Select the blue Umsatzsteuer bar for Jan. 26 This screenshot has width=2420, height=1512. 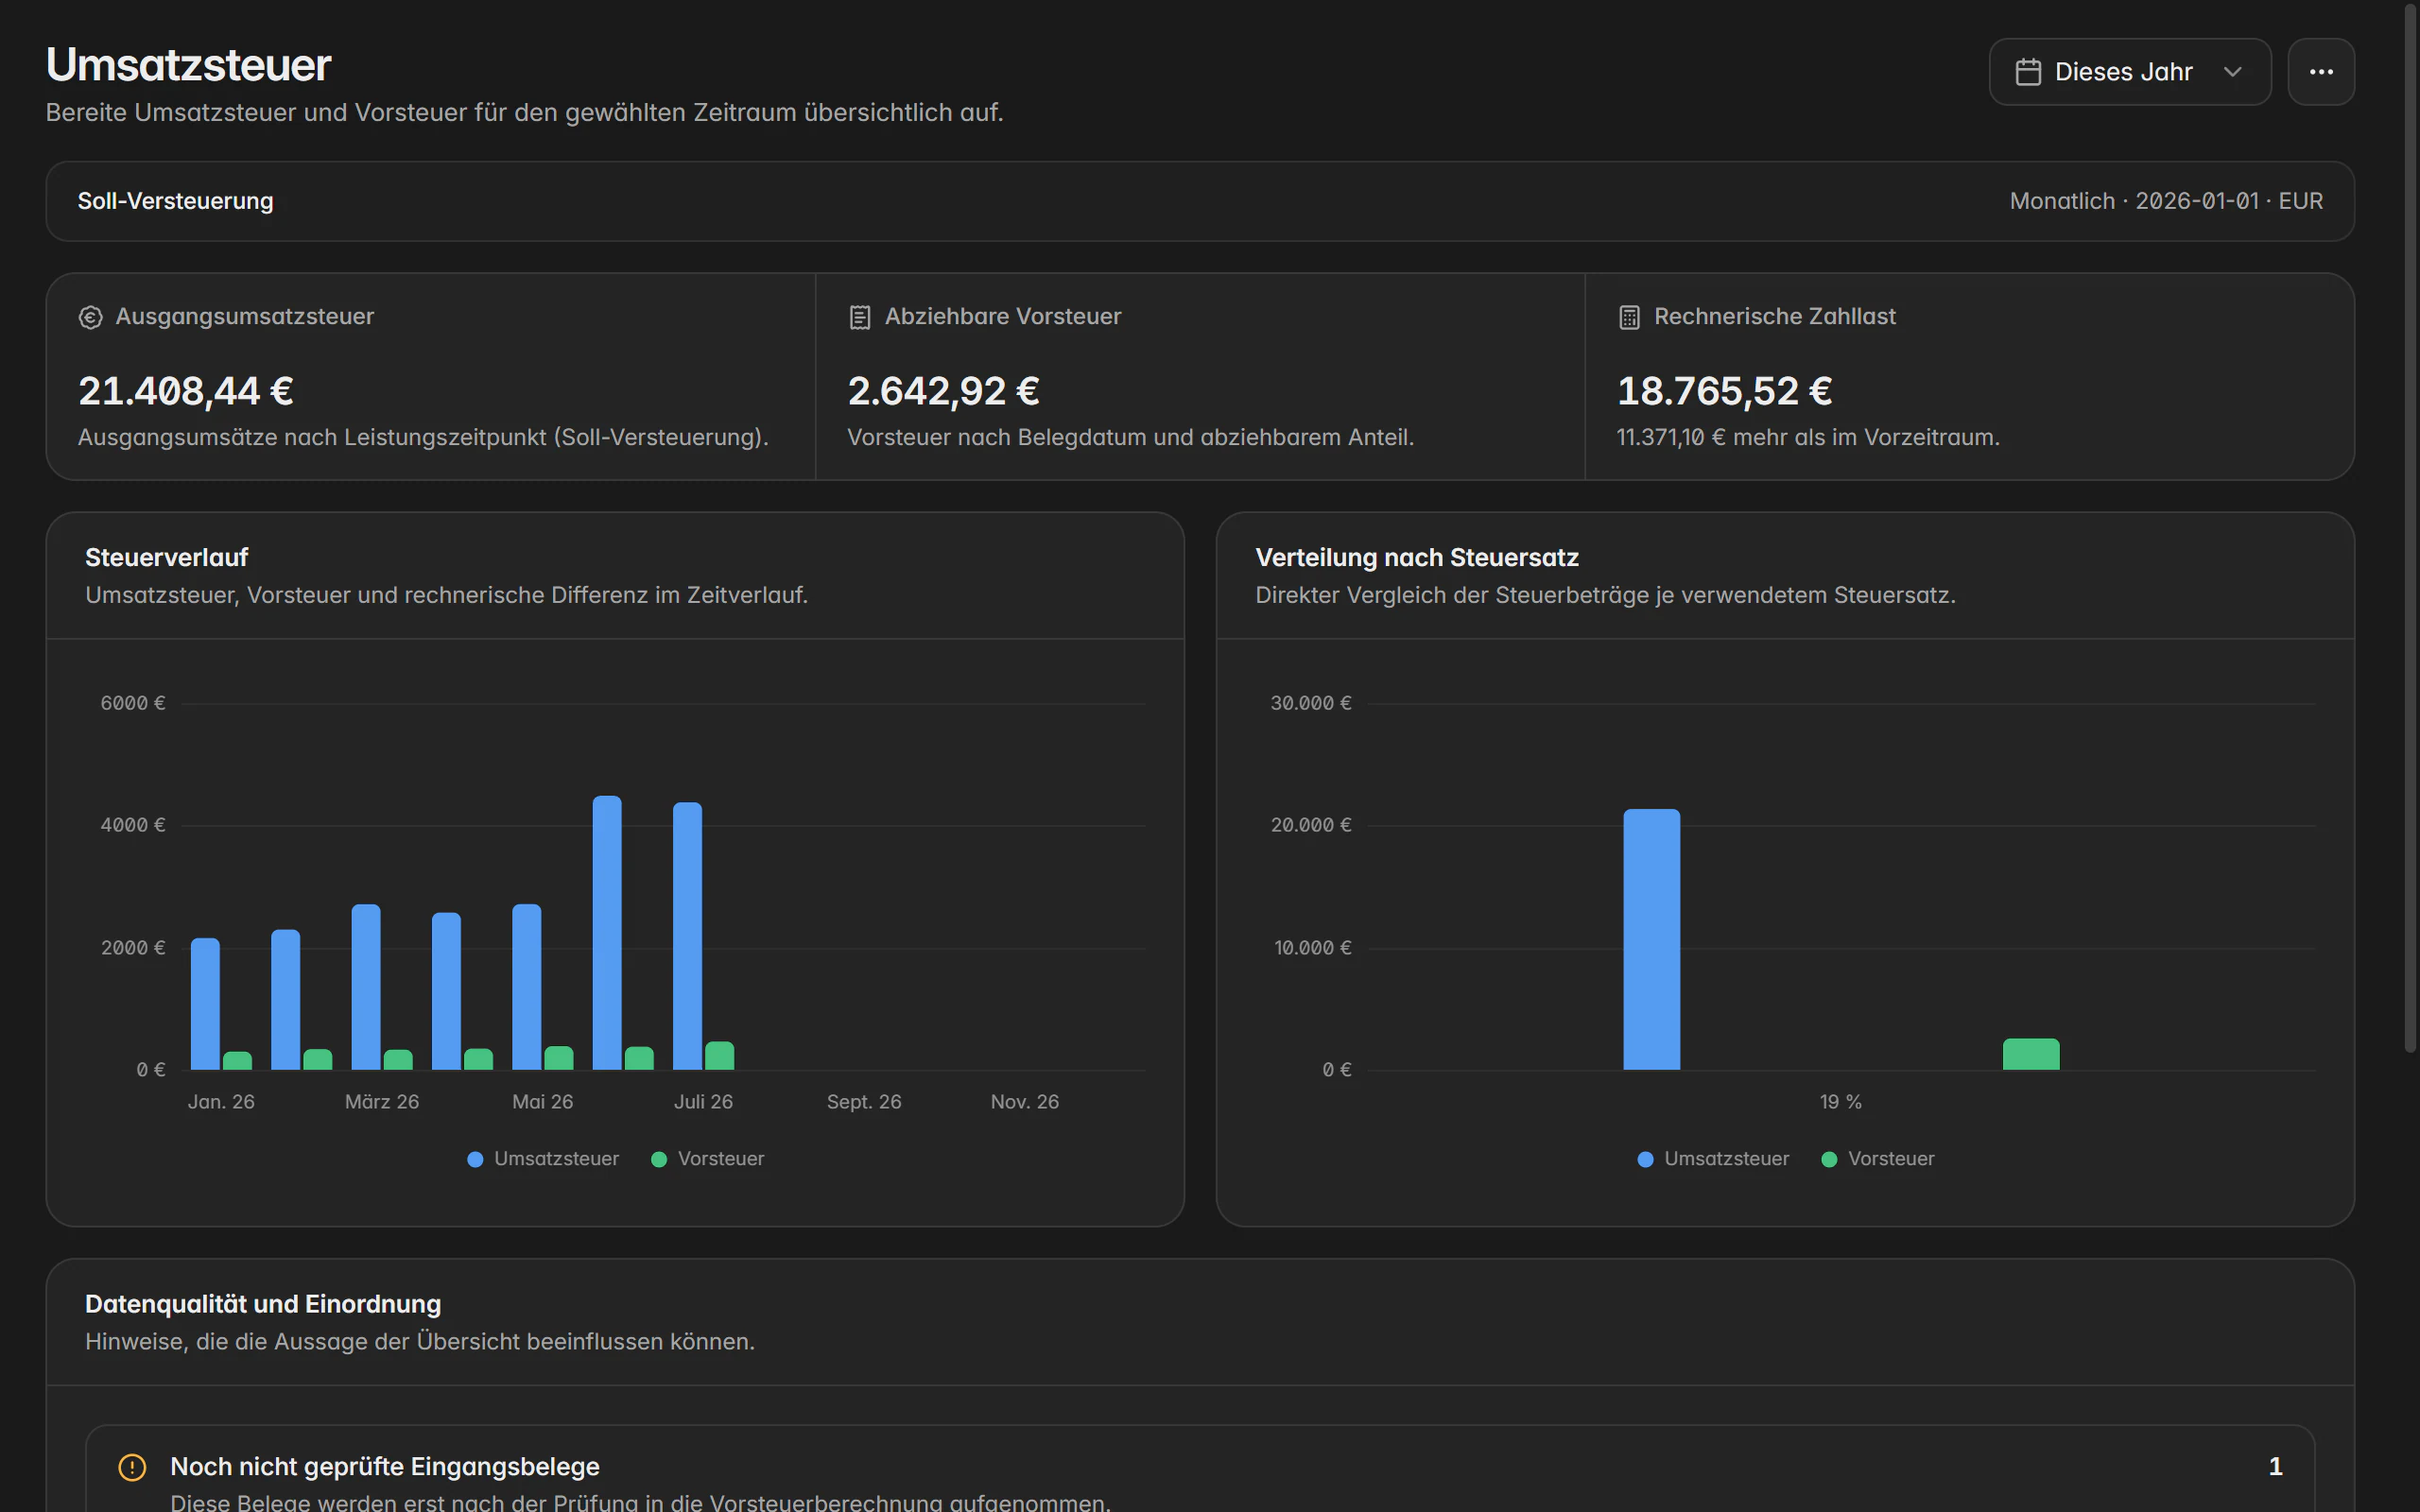205,1004
